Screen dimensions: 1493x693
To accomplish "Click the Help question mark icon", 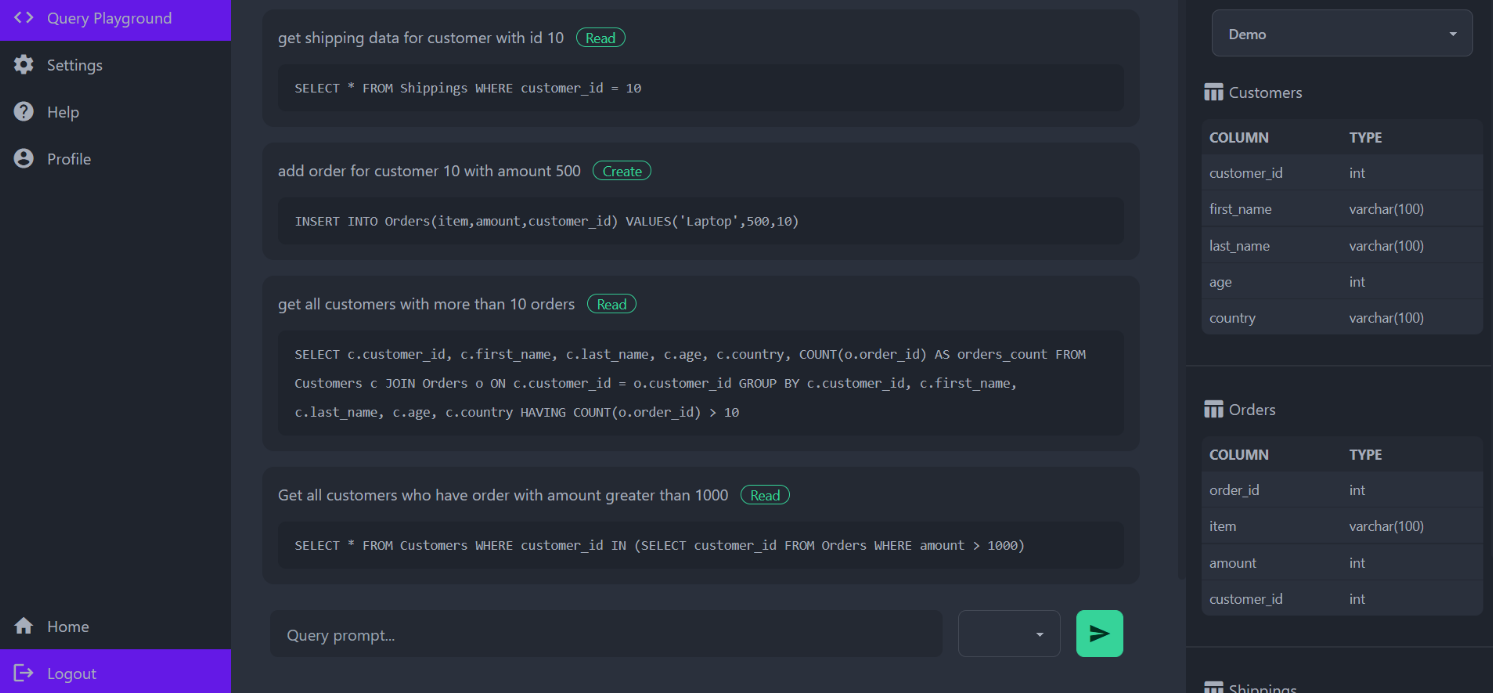I will pos(24,112).
